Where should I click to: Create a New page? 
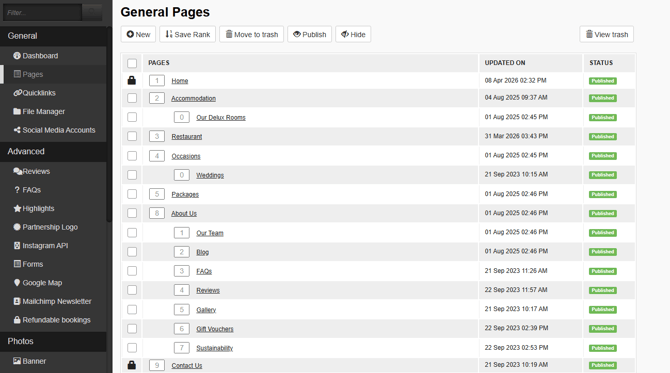138,34
